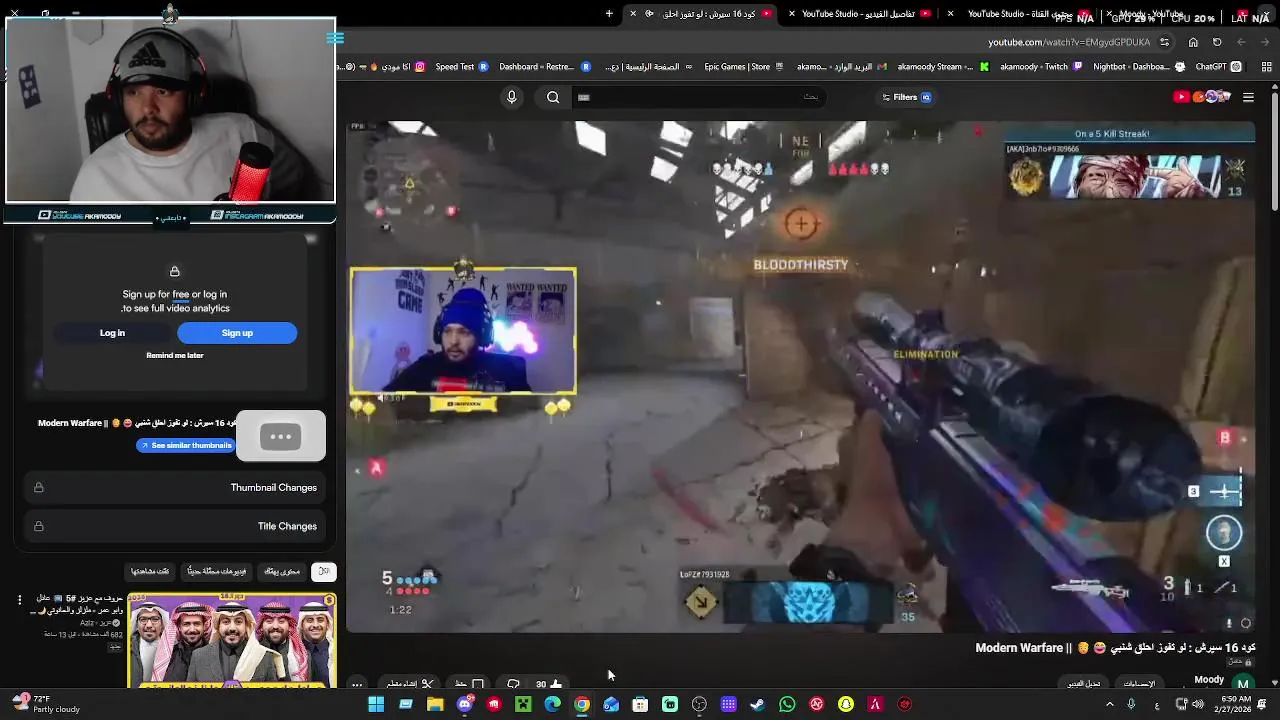The image size is (1280, 720).
Task: Open Discord from the taskbar
Action: coord(464,704)
